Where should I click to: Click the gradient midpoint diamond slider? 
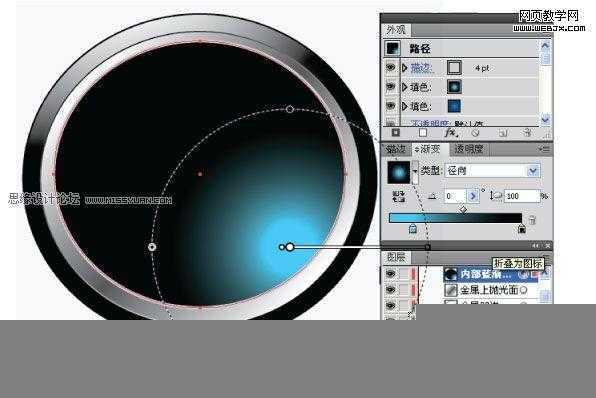(x=463, y=209)
